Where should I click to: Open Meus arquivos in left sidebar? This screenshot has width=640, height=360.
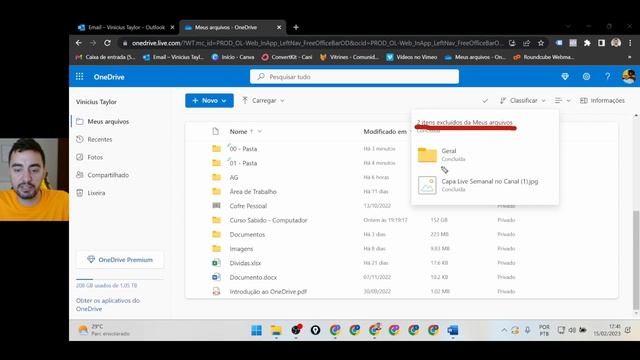[108, 122]
